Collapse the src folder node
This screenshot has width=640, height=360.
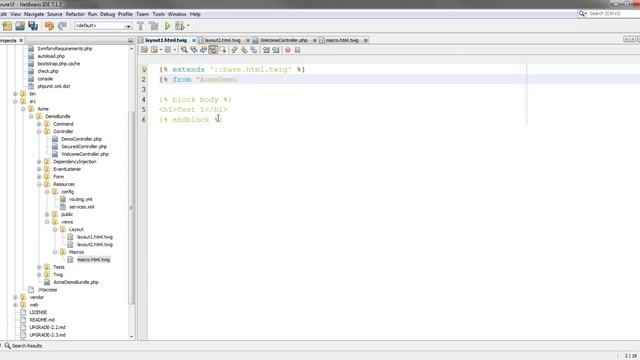[16, 101]
